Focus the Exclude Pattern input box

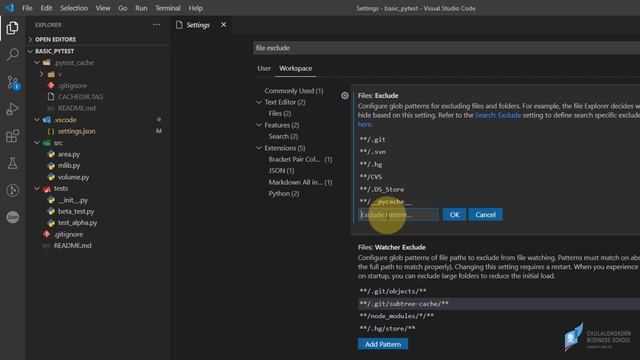(398, 215)
